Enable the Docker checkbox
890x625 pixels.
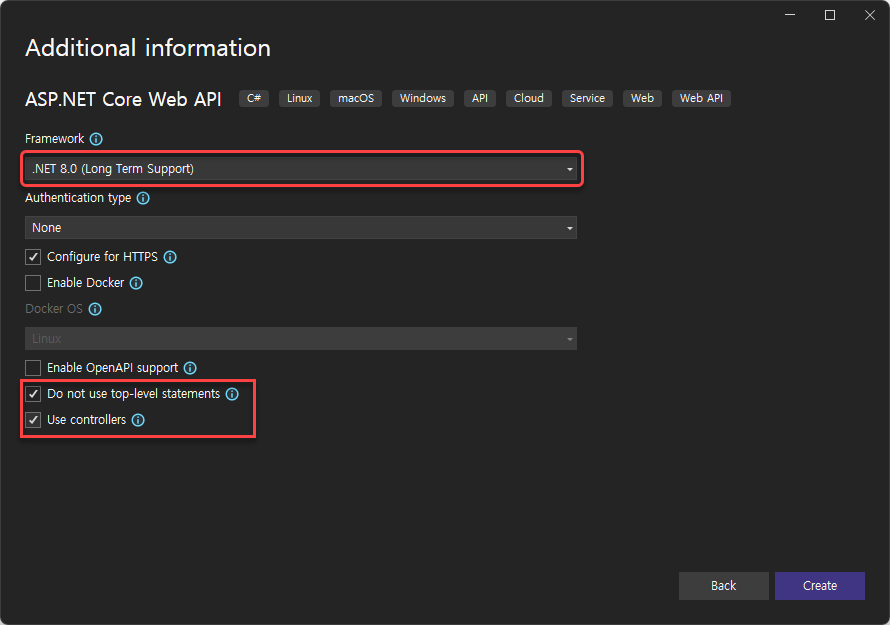coord(33,283)
